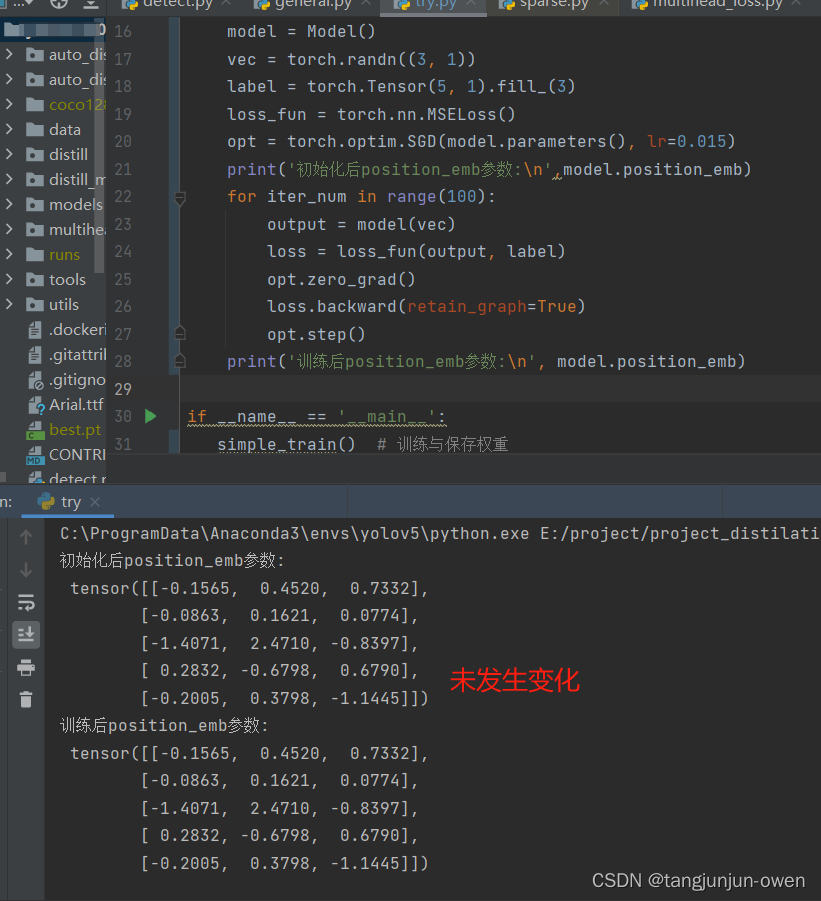Run the script with the green arrow gutter icon

pos(151,416)
